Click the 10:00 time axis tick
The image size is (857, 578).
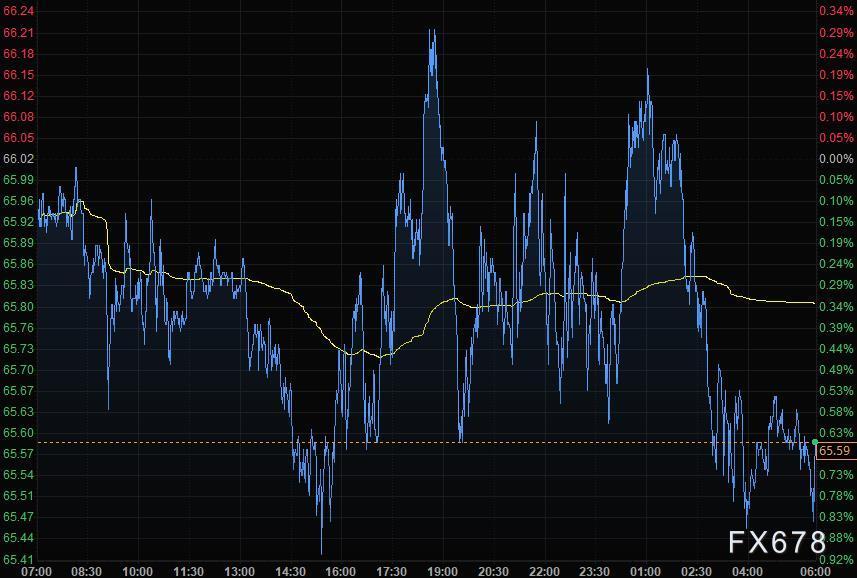click(137, 571)
